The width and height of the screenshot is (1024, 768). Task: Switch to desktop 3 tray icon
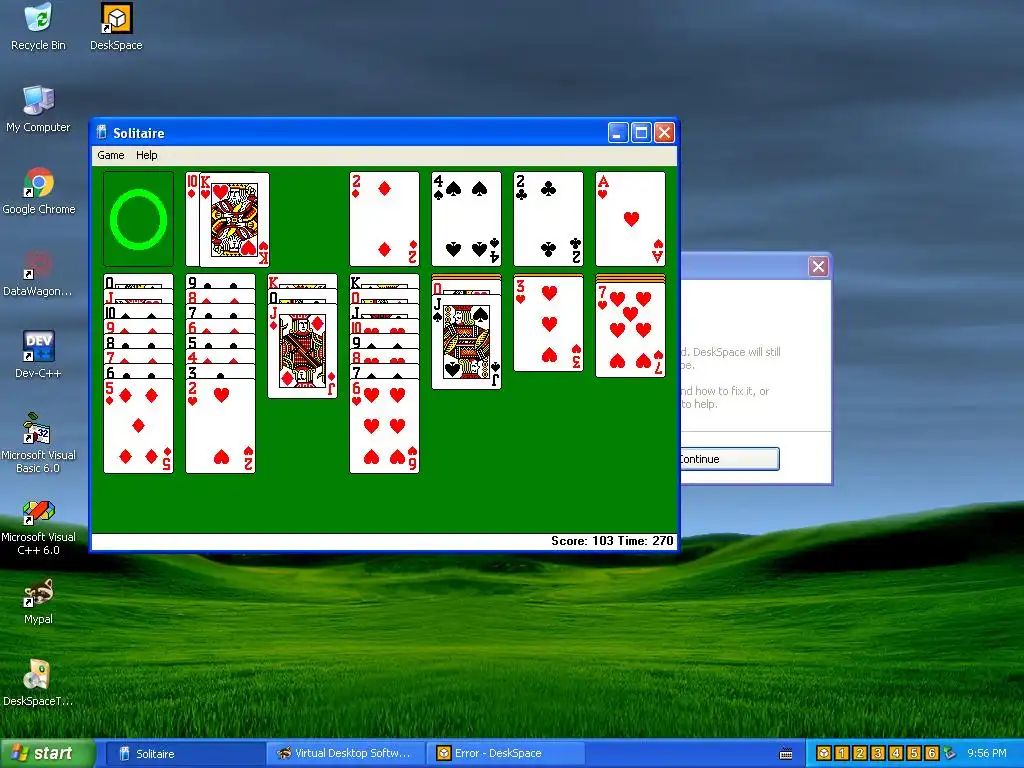878,754
